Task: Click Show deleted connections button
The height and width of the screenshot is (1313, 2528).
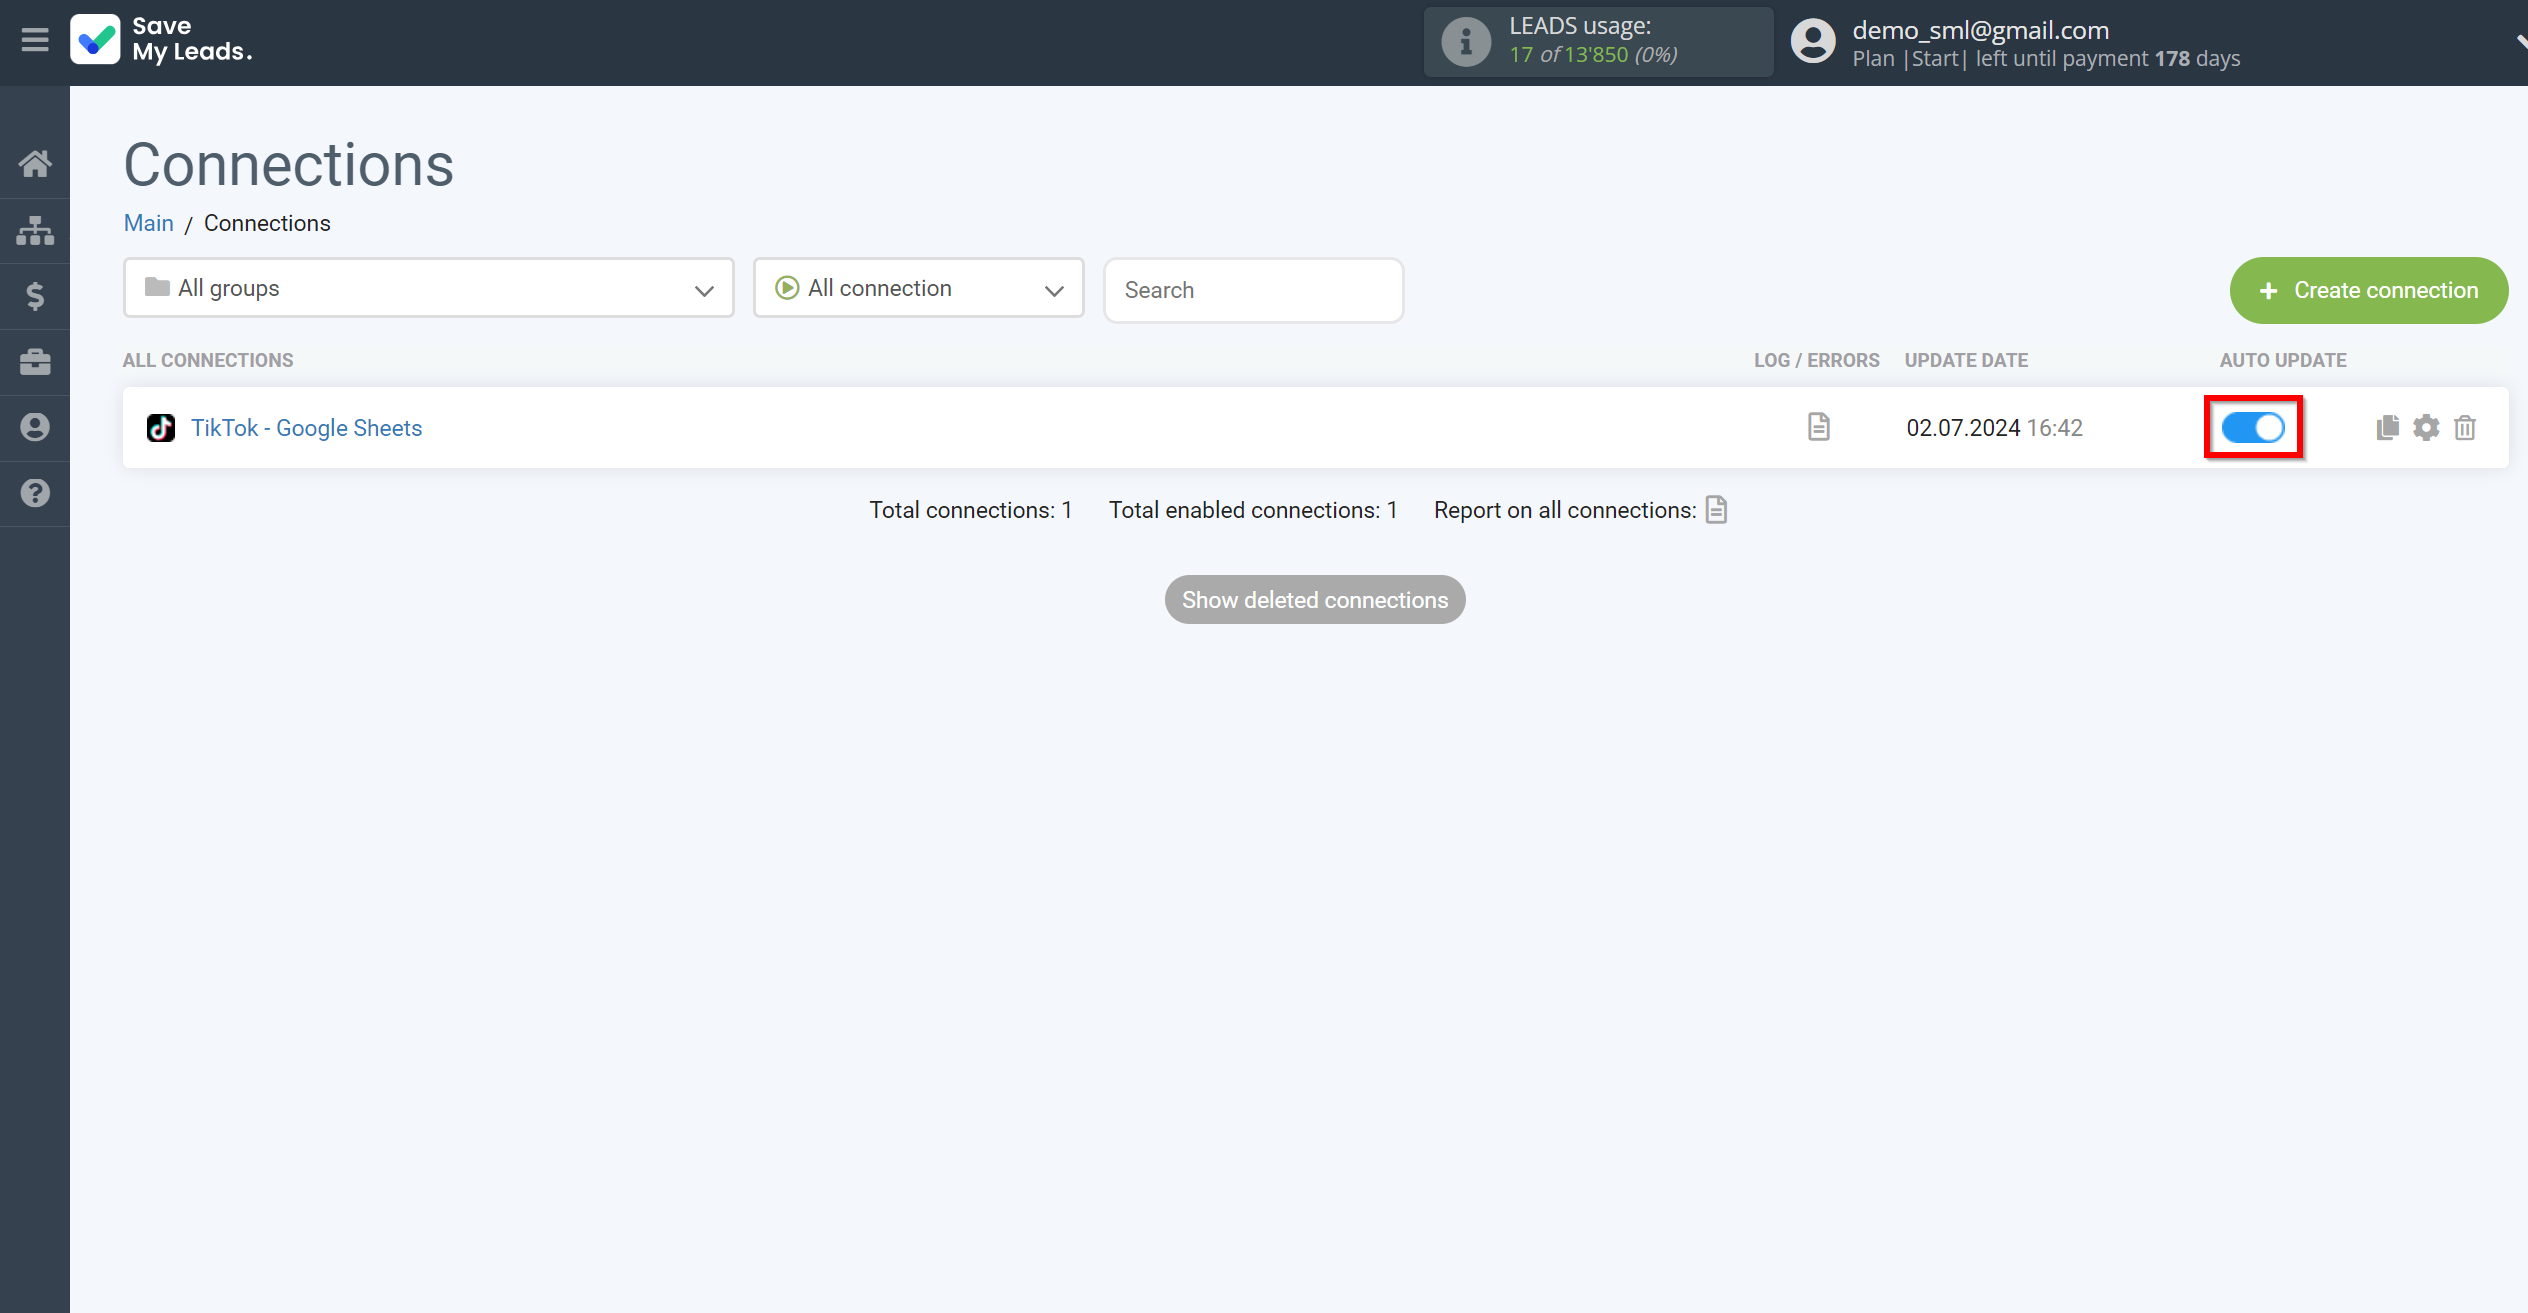Action: pyautogui.click(x=1314, y=600)
